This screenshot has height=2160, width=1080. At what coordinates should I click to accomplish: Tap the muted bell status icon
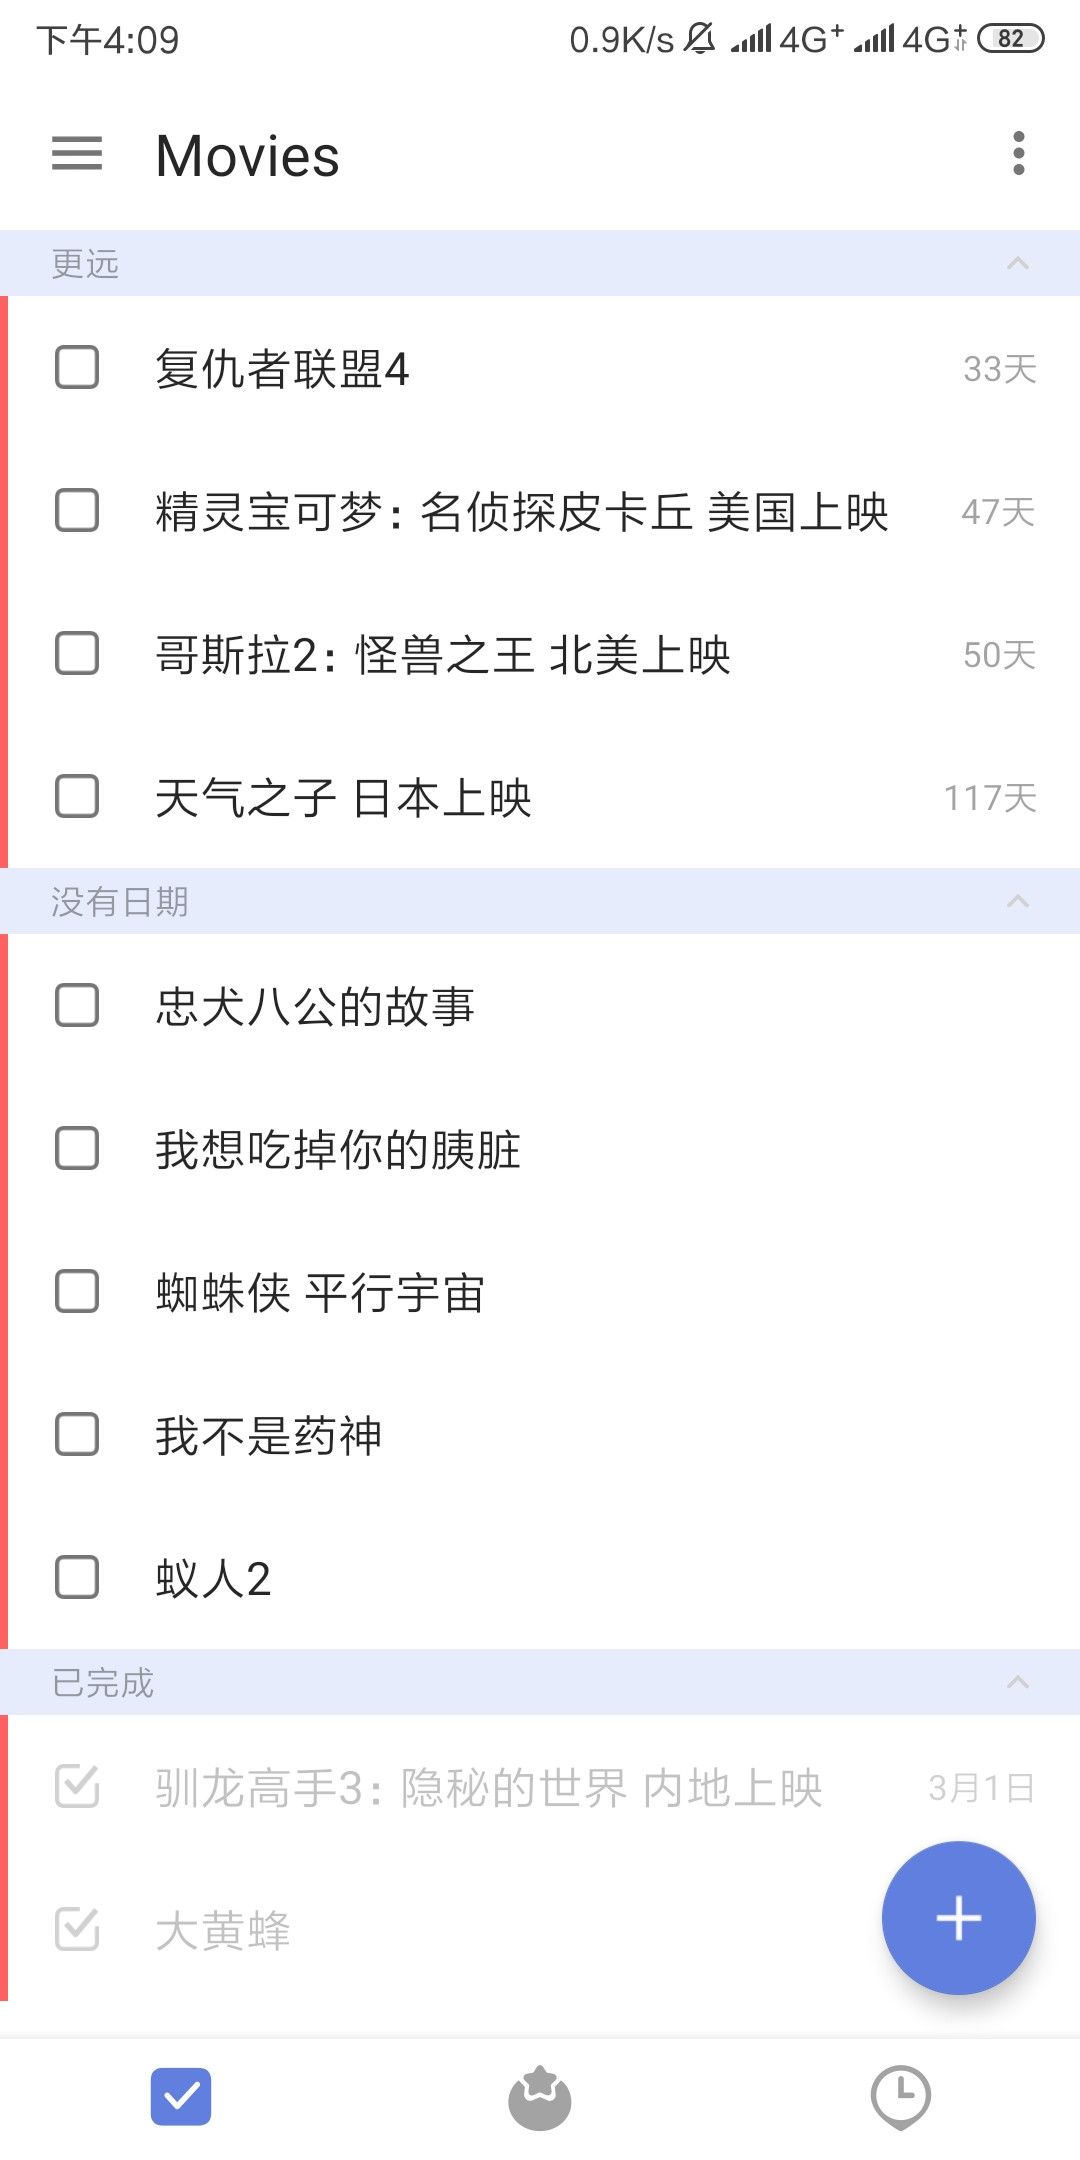coord(700,39)
